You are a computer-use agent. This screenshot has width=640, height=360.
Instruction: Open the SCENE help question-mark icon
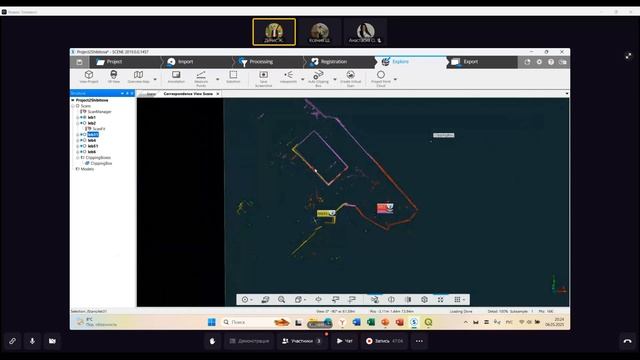pos(551,62)
